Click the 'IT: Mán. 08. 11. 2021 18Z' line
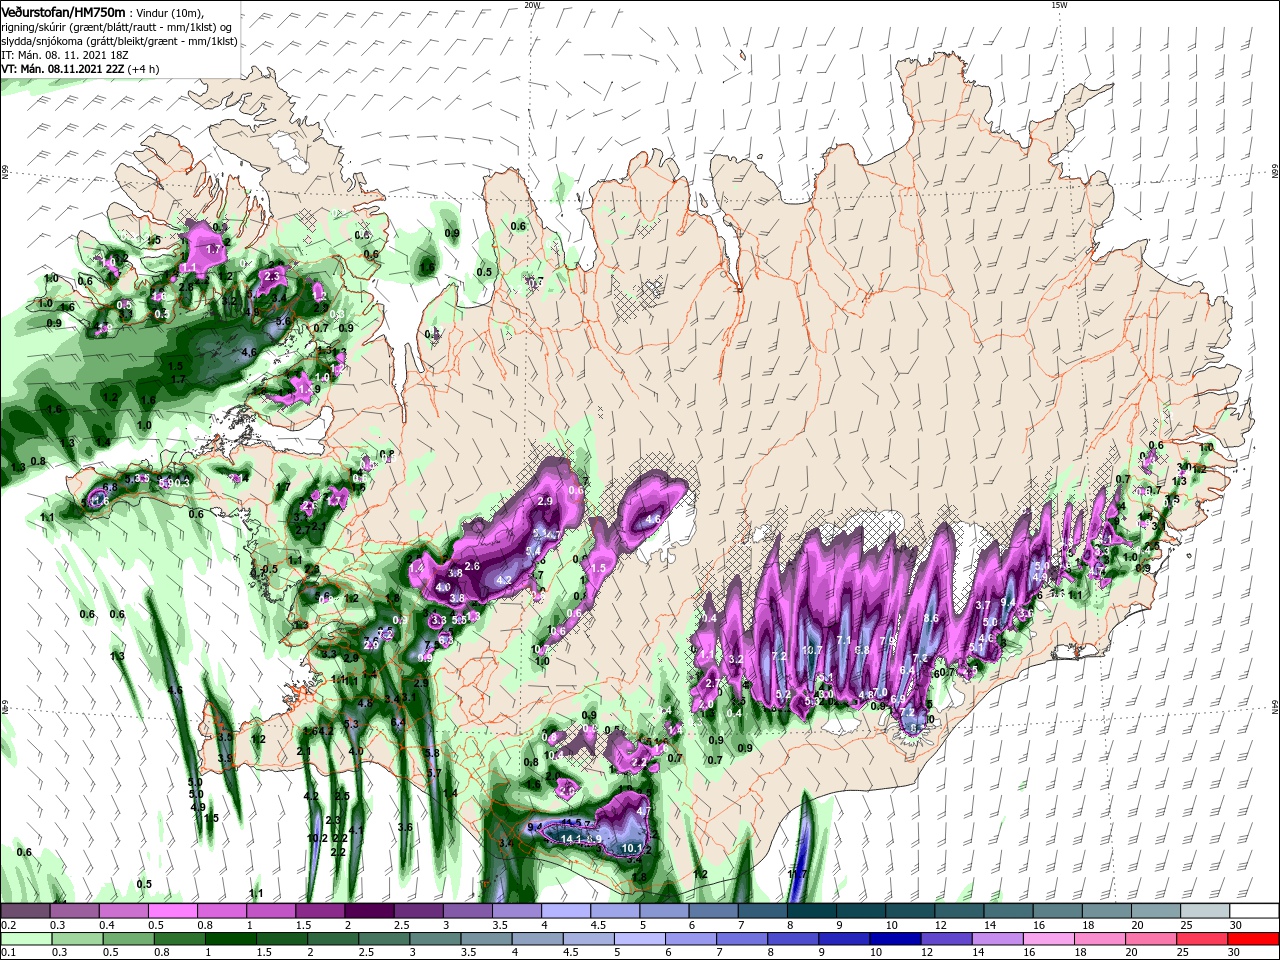Viewport: 1280px width, 960px height. (x=66, y=55)
